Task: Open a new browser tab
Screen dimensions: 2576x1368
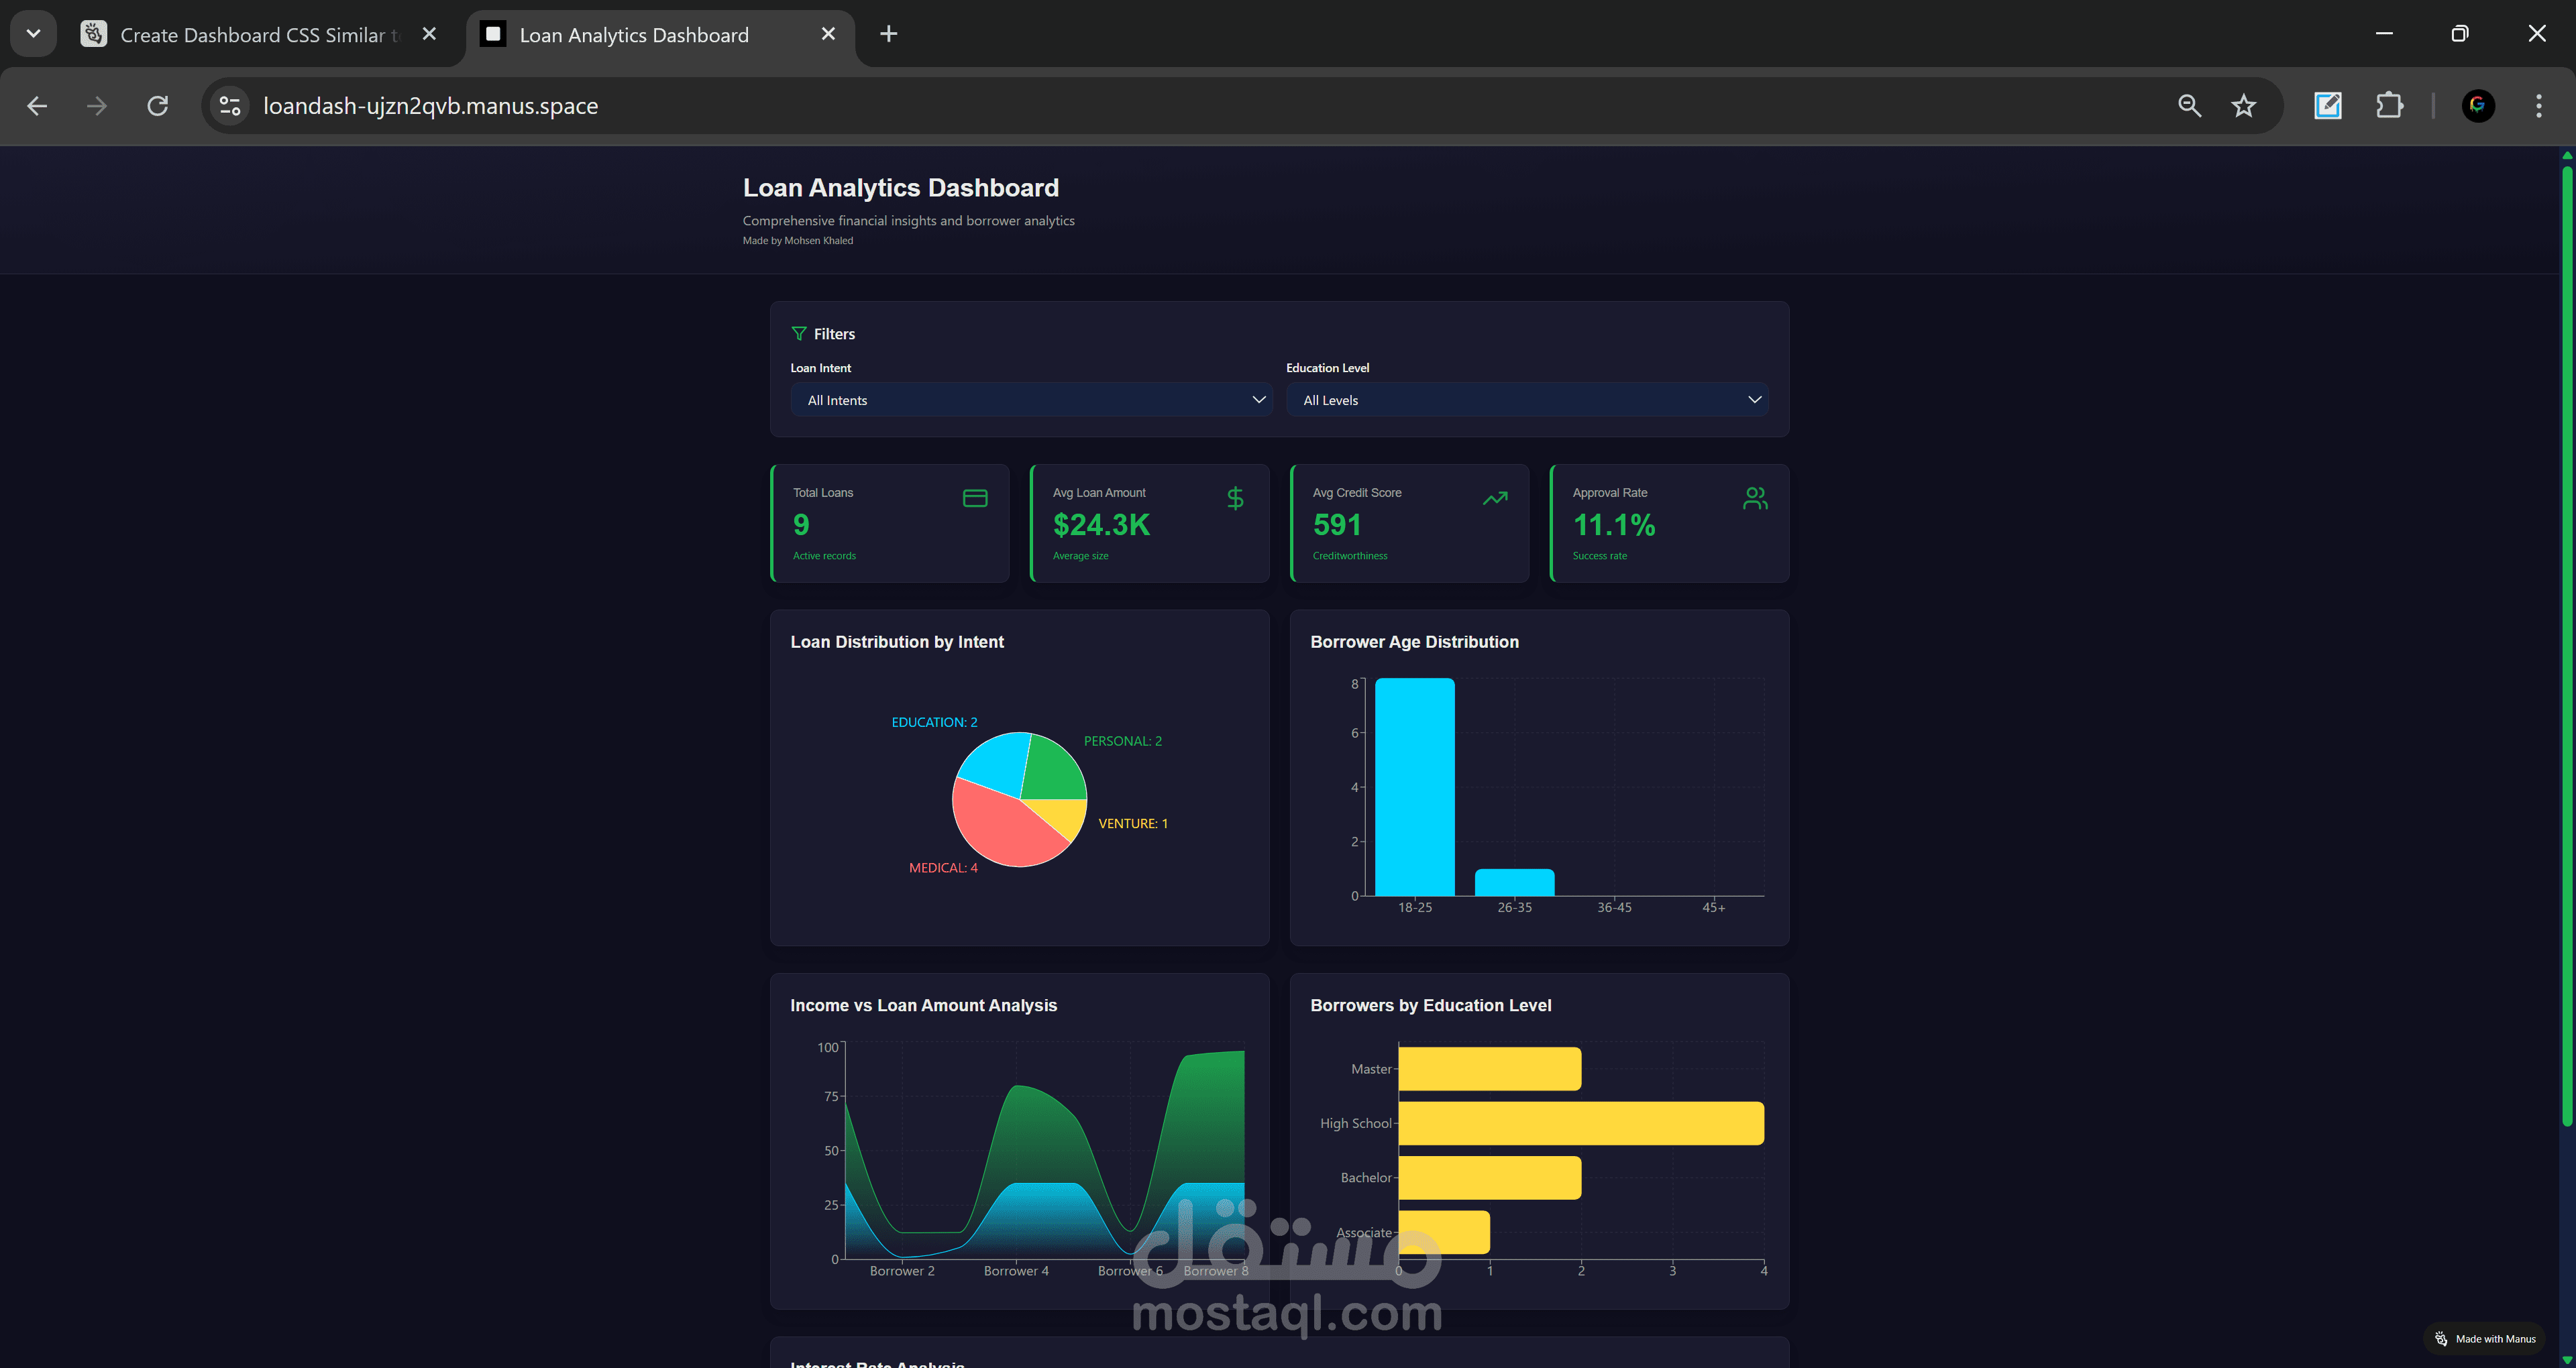Action: point(888,34)
